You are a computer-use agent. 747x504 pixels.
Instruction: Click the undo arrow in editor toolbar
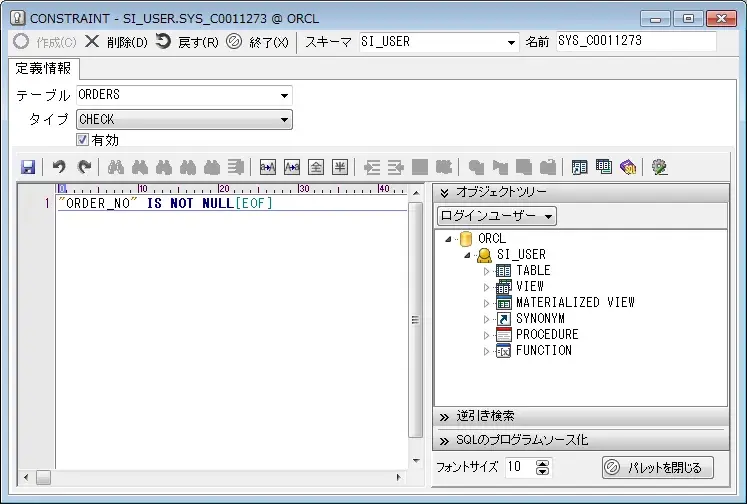(59, 167)
